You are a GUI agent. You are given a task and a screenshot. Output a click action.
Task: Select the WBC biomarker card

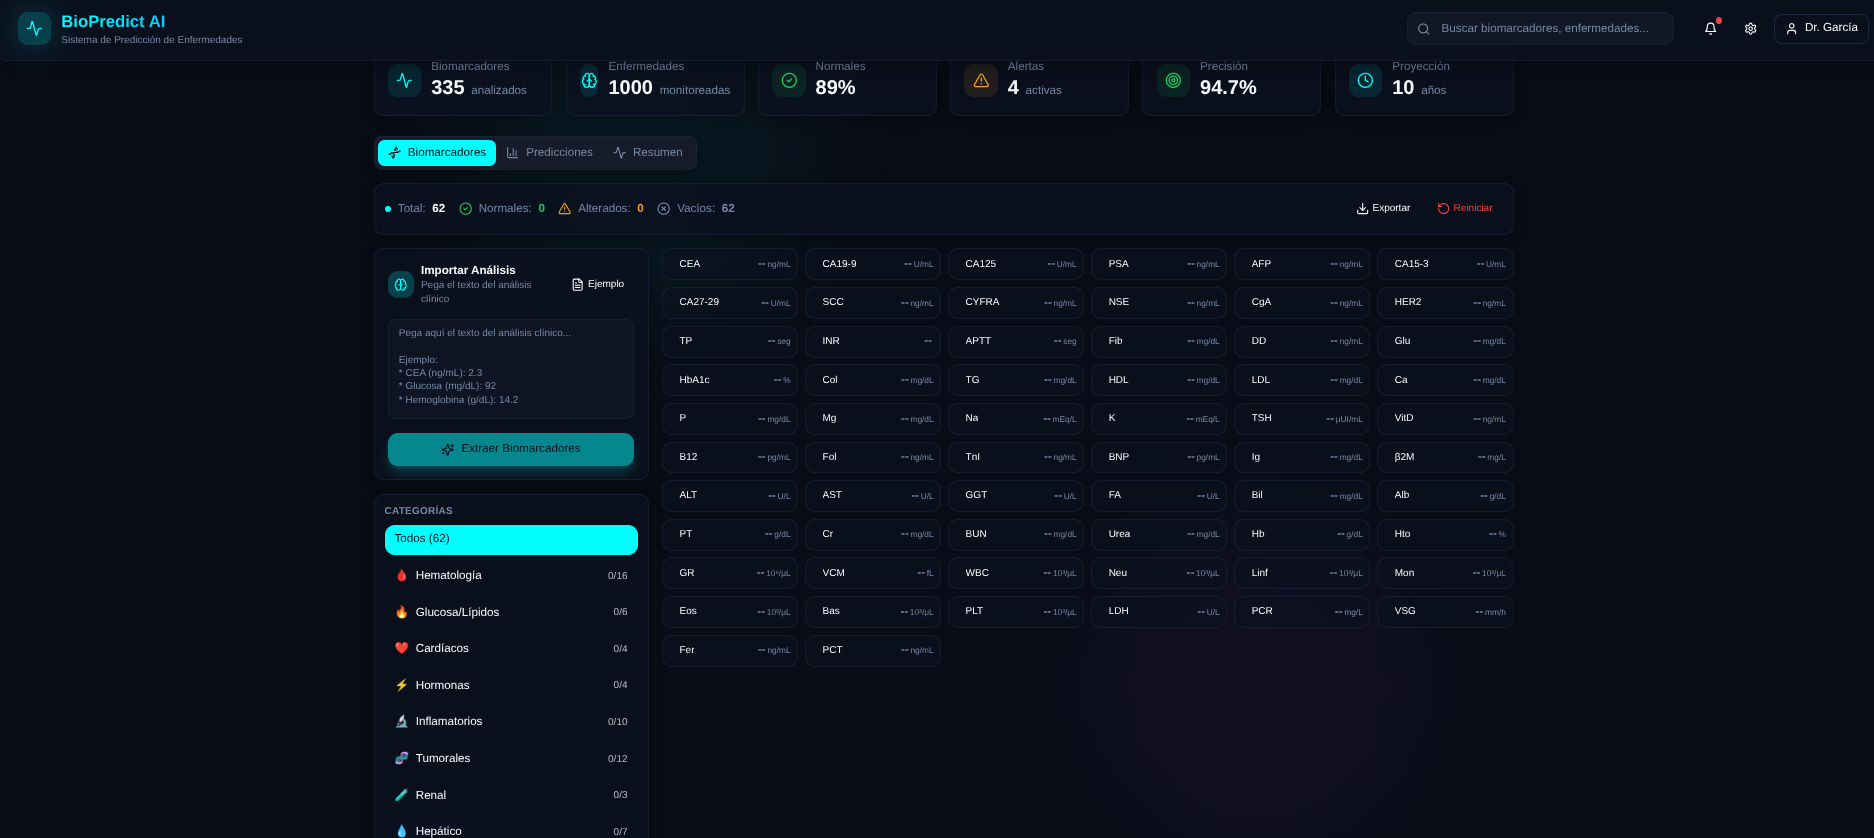coord(1016,573)
